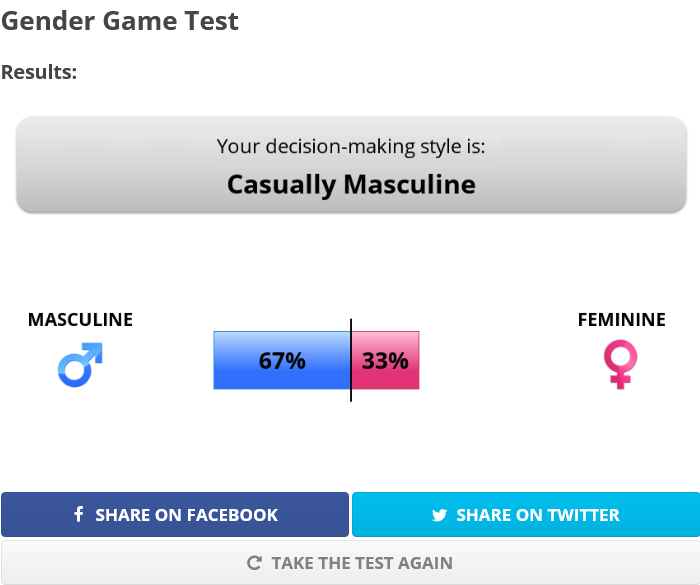700x585 pixels.
Task: Click 'Your decision-making style is' text
Action: coord(351,146)
